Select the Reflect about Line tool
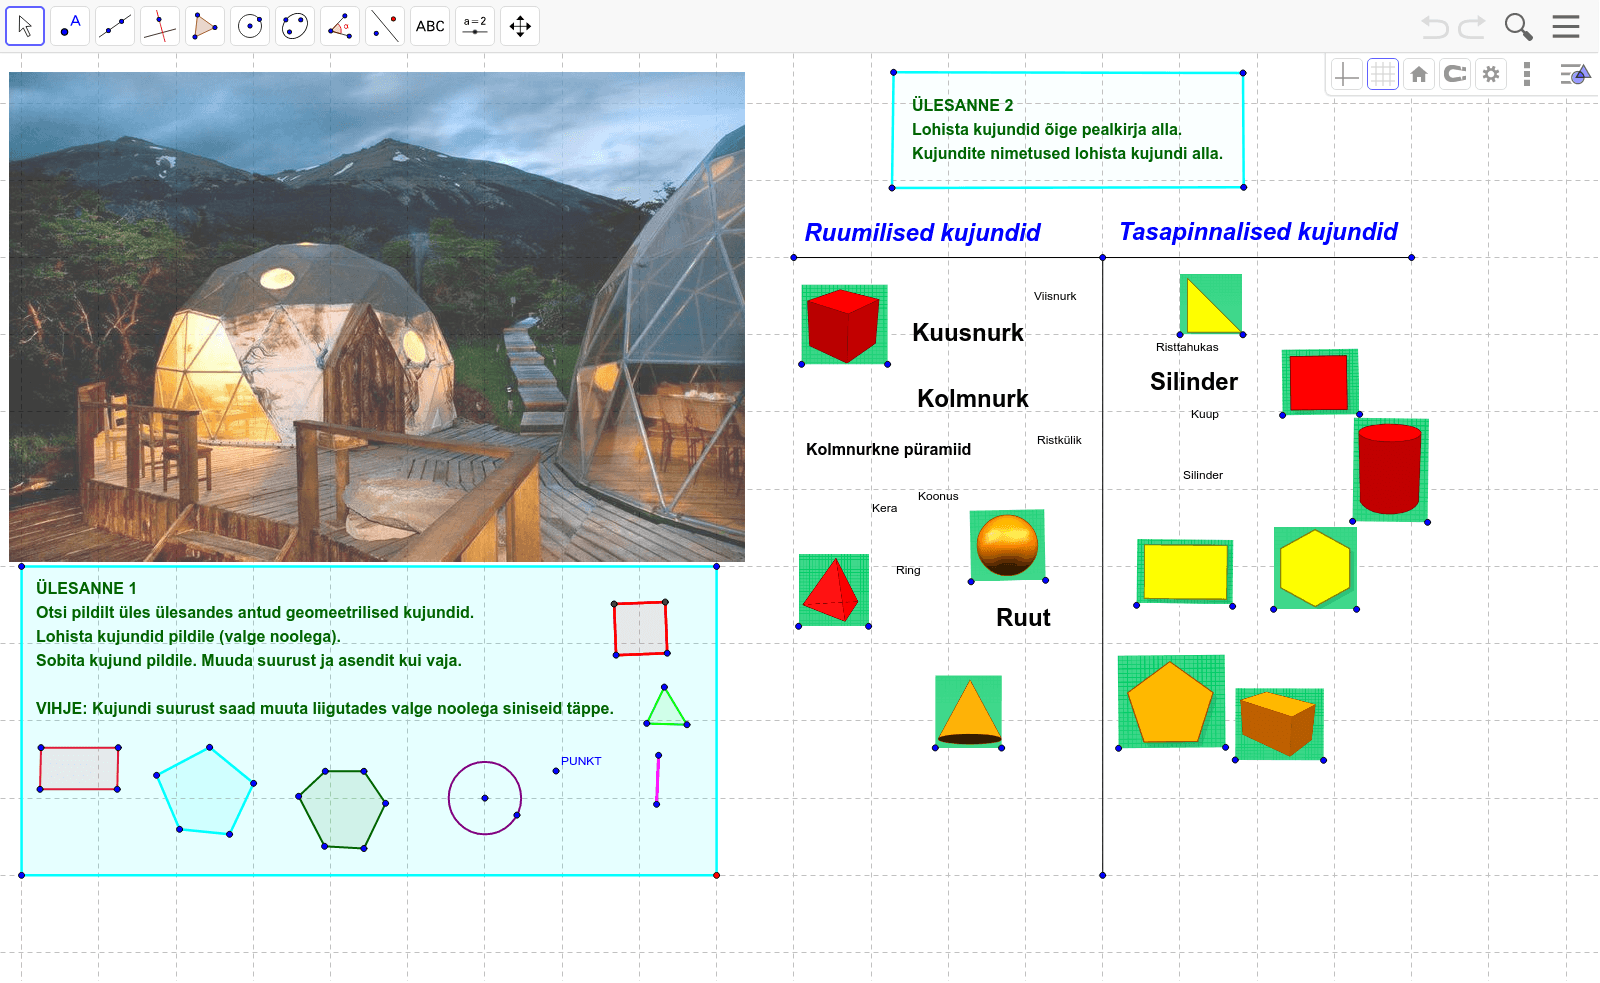 (385, 26)
